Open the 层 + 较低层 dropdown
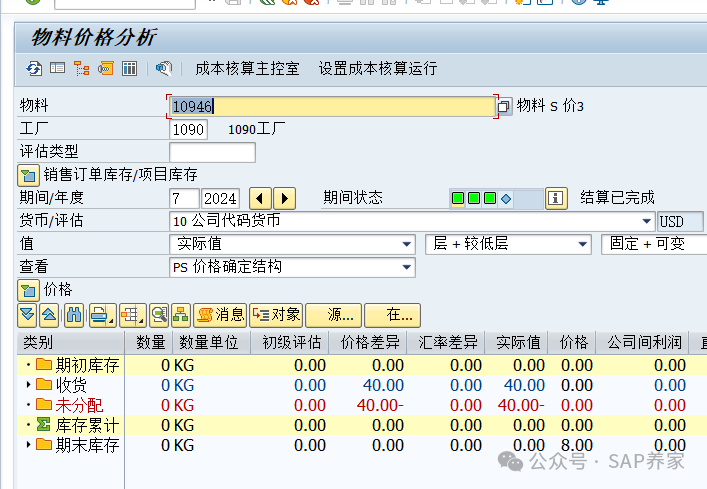This screenshot has height=489, width=707. coord(583,244)
